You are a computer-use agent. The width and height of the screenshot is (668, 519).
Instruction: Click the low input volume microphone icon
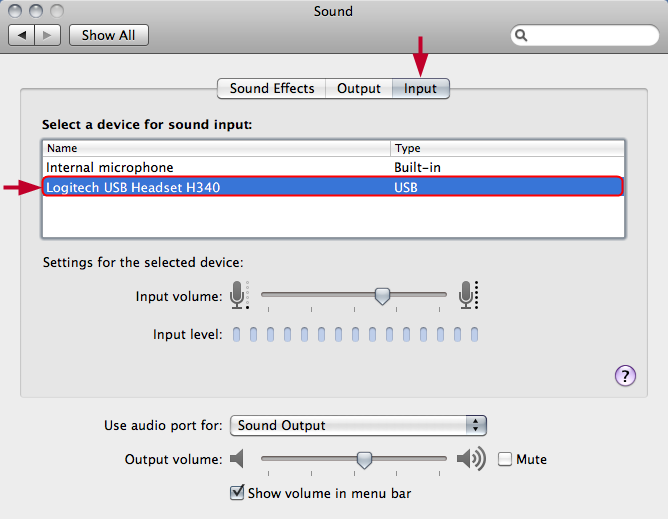pyautogui.click(x=239, y=294)
